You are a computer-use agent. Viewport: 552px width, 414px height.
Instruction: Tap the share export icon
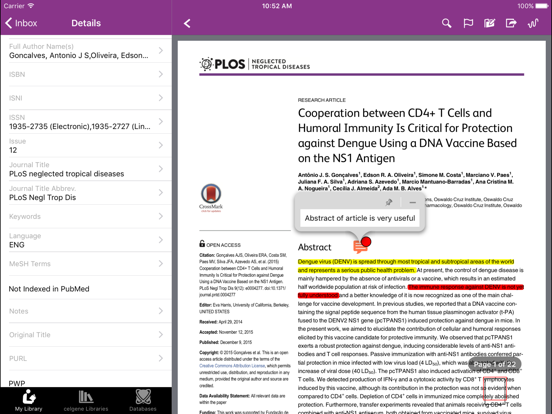pos(511,23)
